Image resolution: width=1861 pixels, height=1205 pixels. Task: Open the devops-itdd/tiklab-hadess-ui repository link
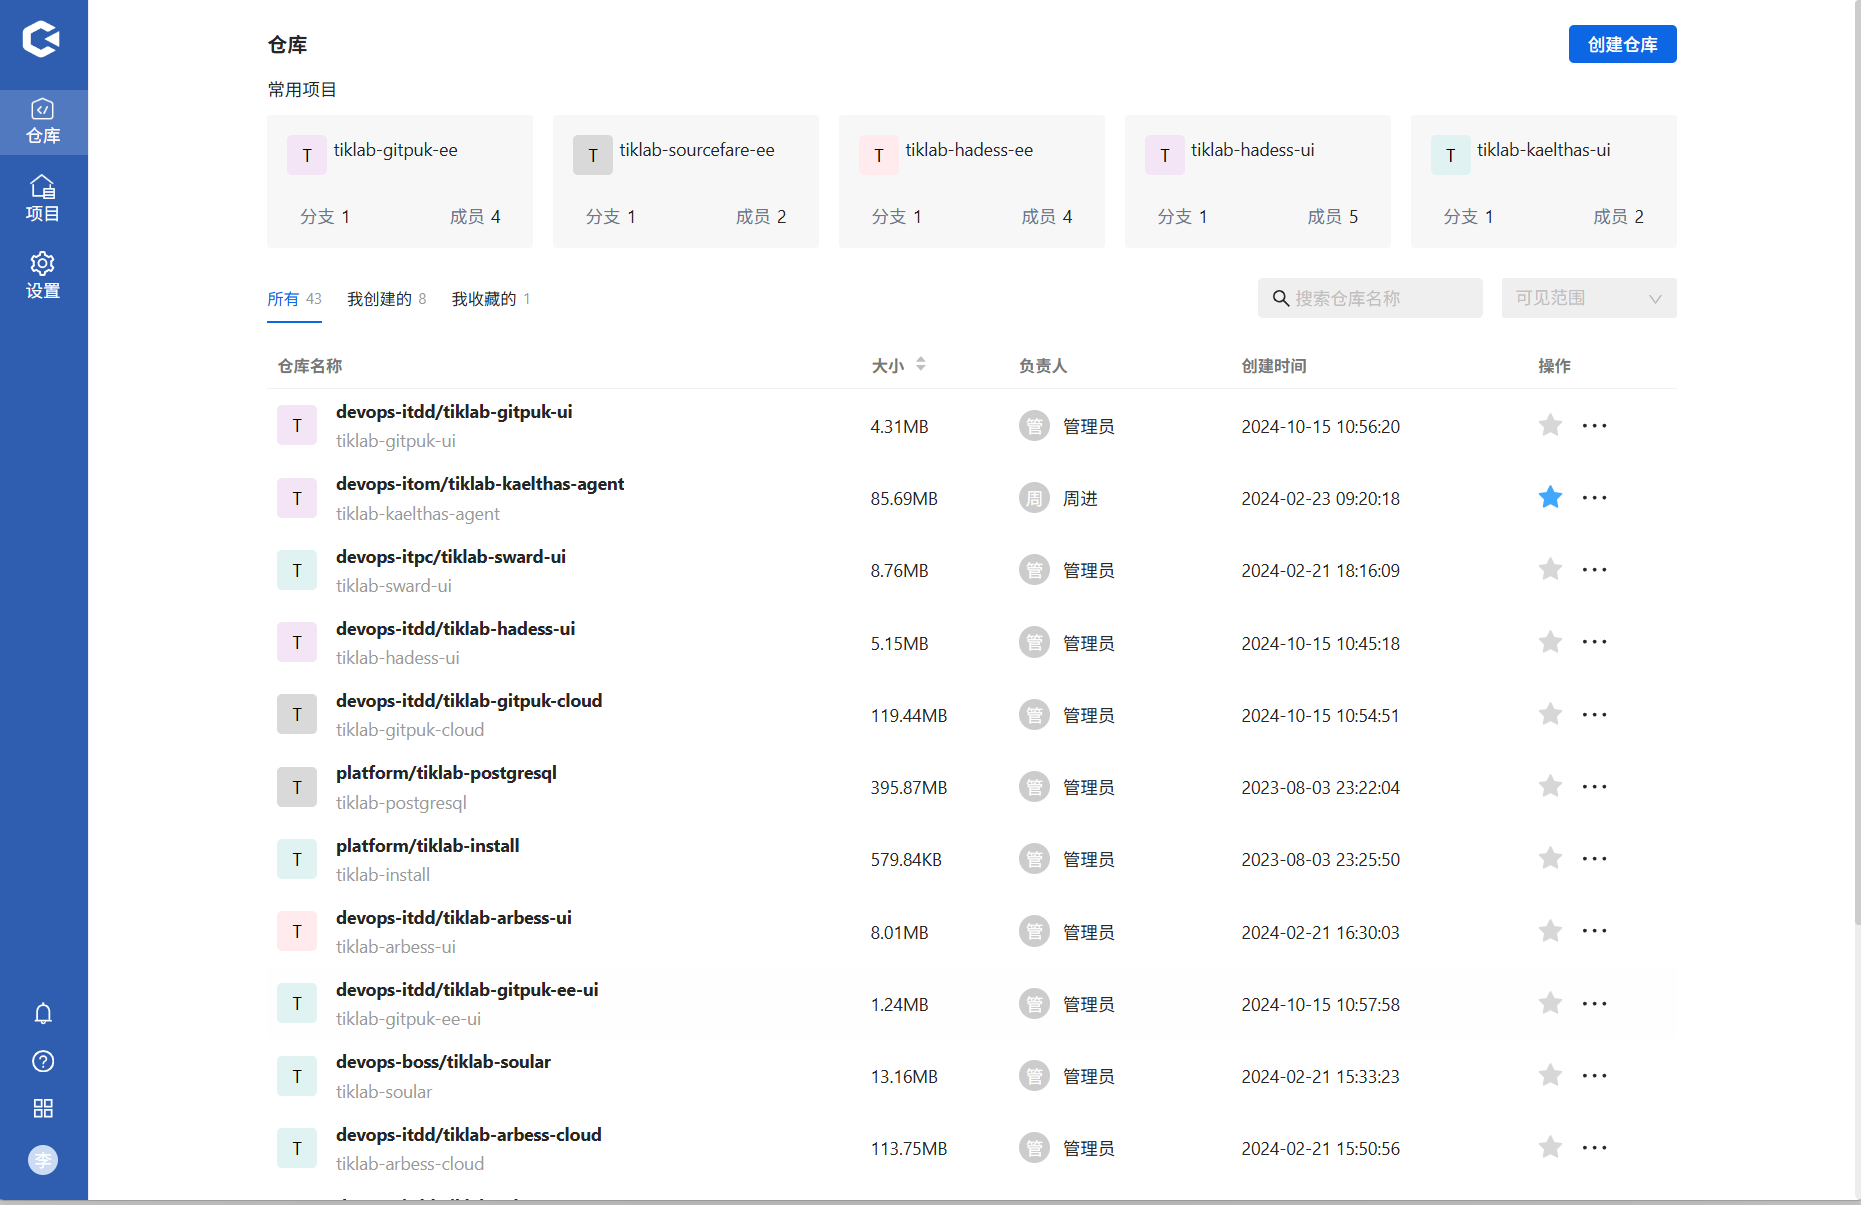coord(455,629)
